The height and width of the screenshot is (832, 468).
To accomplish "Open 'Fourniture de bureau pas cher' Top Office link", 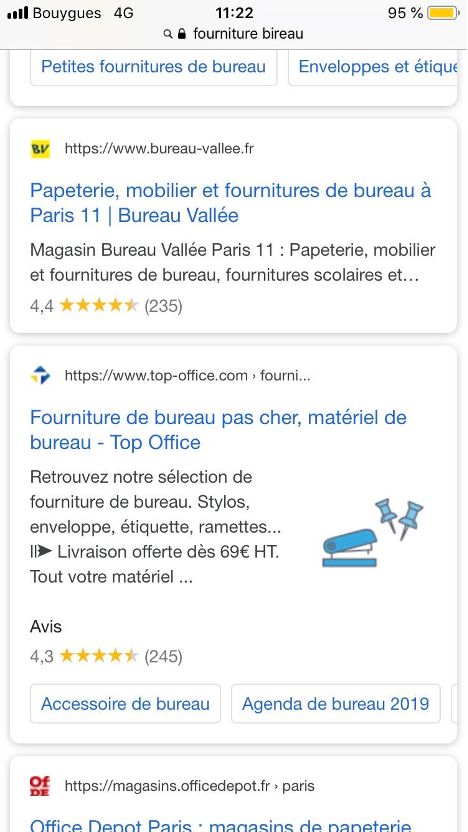I will (218, 430).
